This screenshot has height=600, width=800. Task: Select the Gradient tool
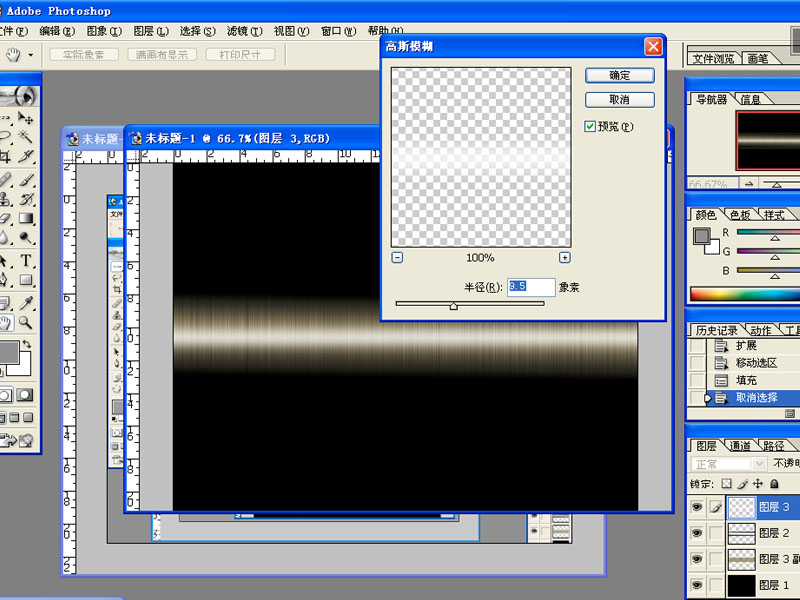pyautogui.click(x=25, y=218)
